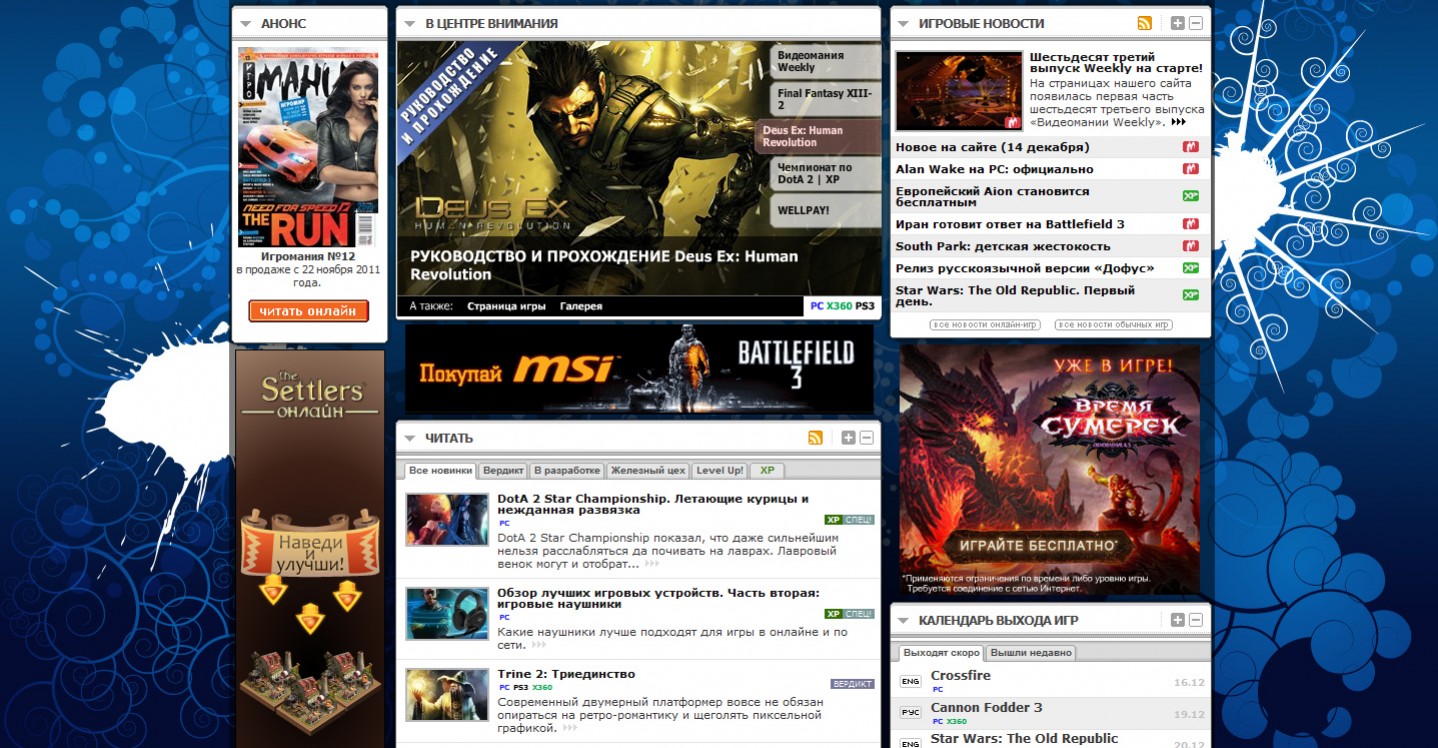Viewport: 1438px width, 748px height.
Task: Click the XP icon beside Star Wars news
Action: pos(1190,295)
